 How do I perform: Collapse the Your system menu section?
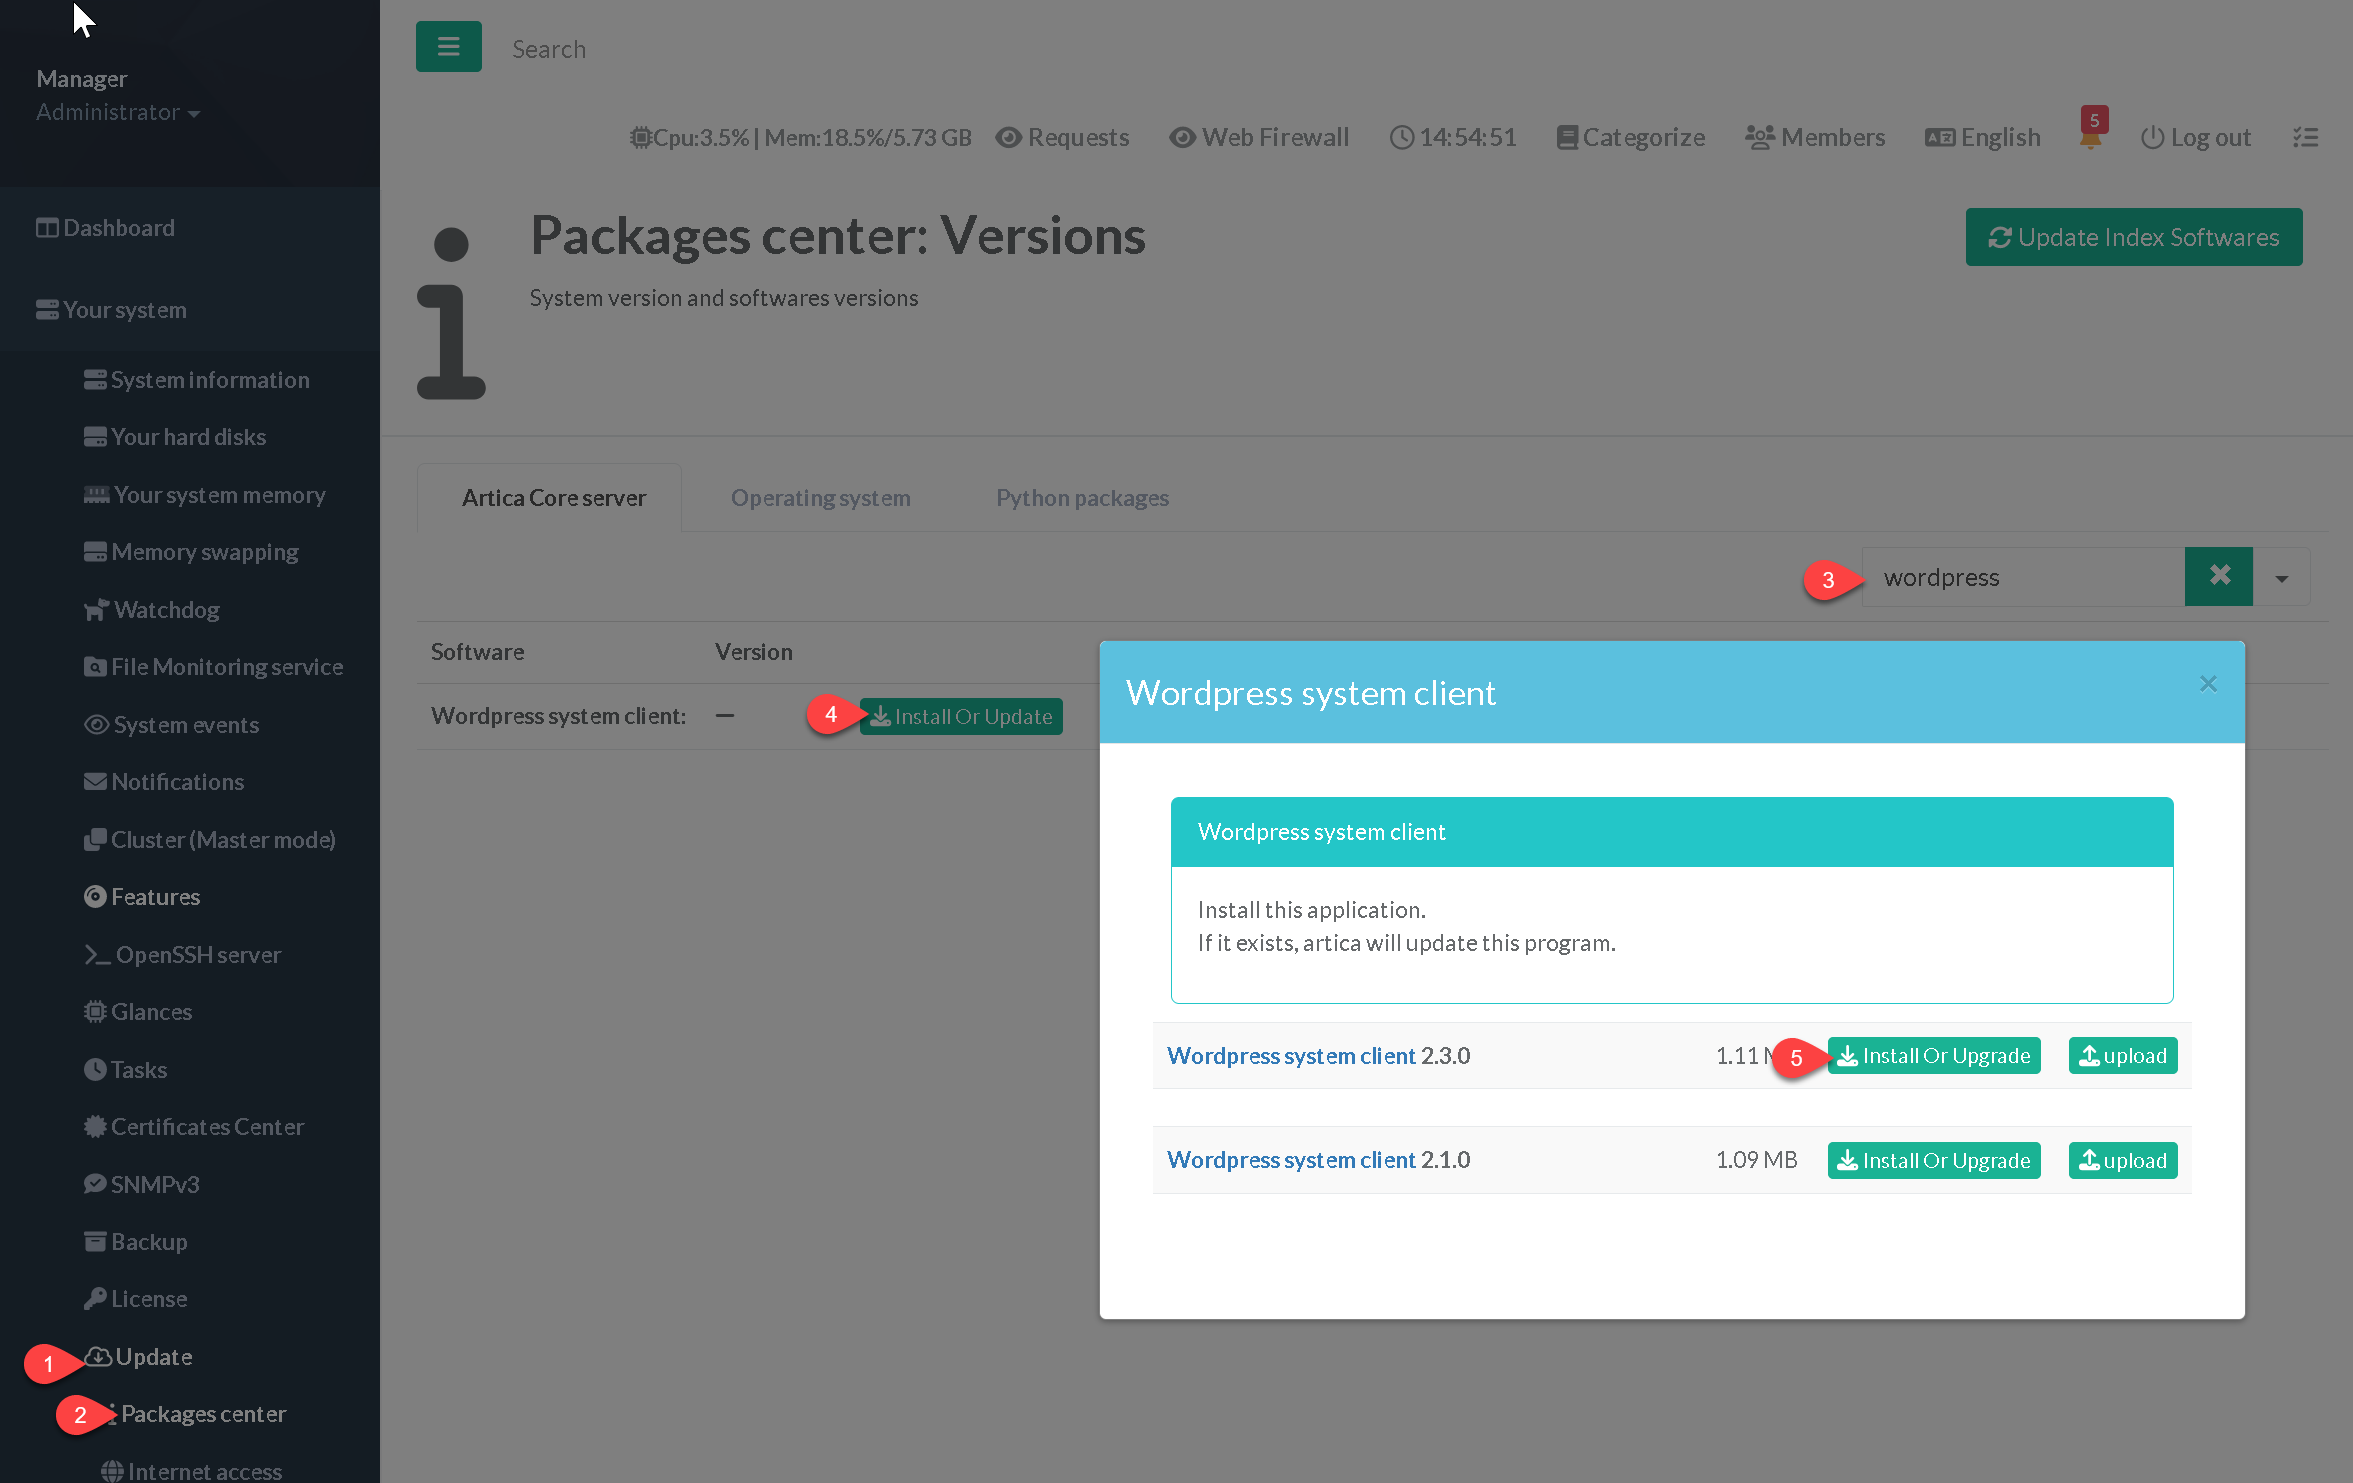click(x=125, y=310)
